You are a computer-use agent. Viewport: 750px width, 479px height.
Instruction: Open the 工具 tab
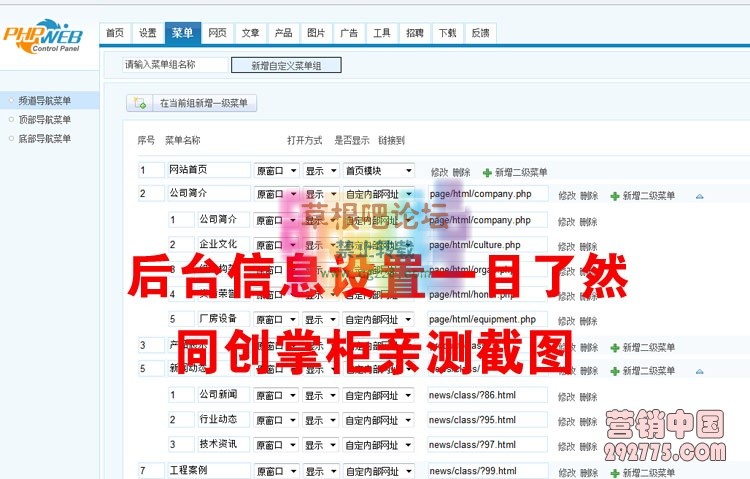point(382,33)
